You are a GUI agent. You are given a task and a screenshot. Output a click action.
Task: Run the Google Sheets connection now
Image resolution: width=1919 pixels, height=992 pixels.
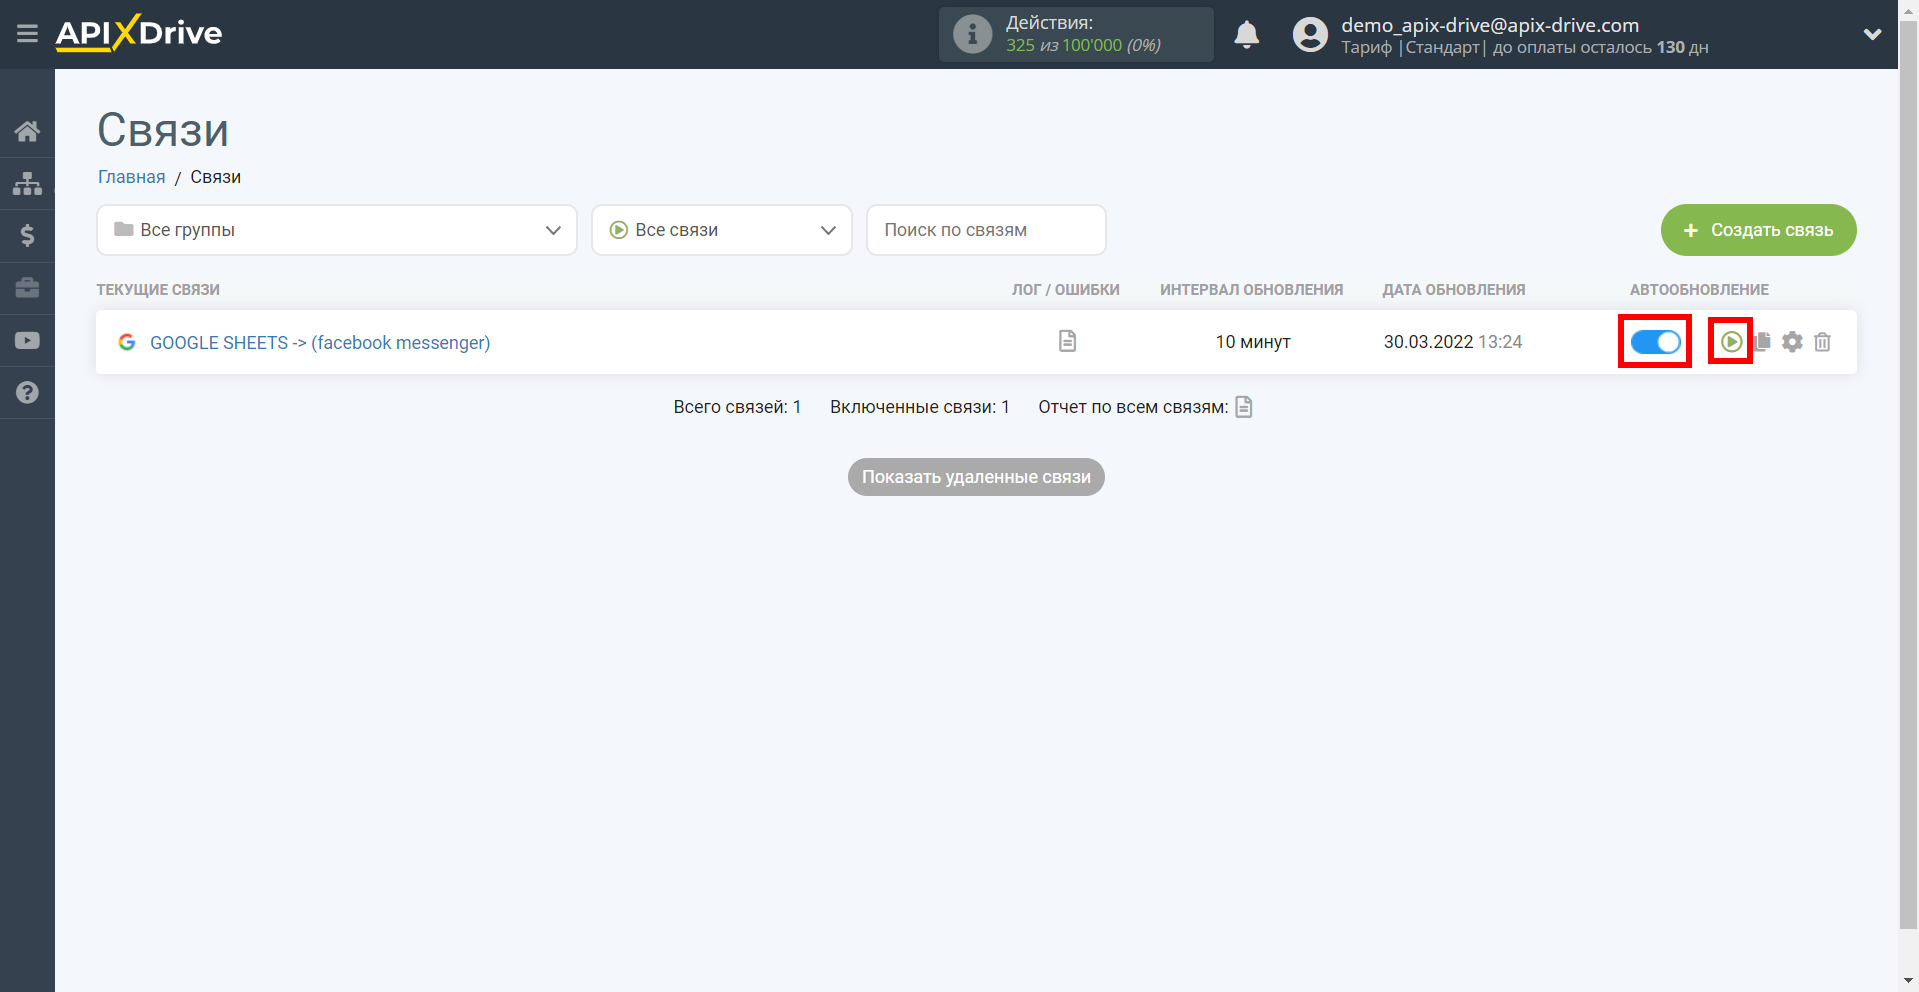coord(1731,342)
